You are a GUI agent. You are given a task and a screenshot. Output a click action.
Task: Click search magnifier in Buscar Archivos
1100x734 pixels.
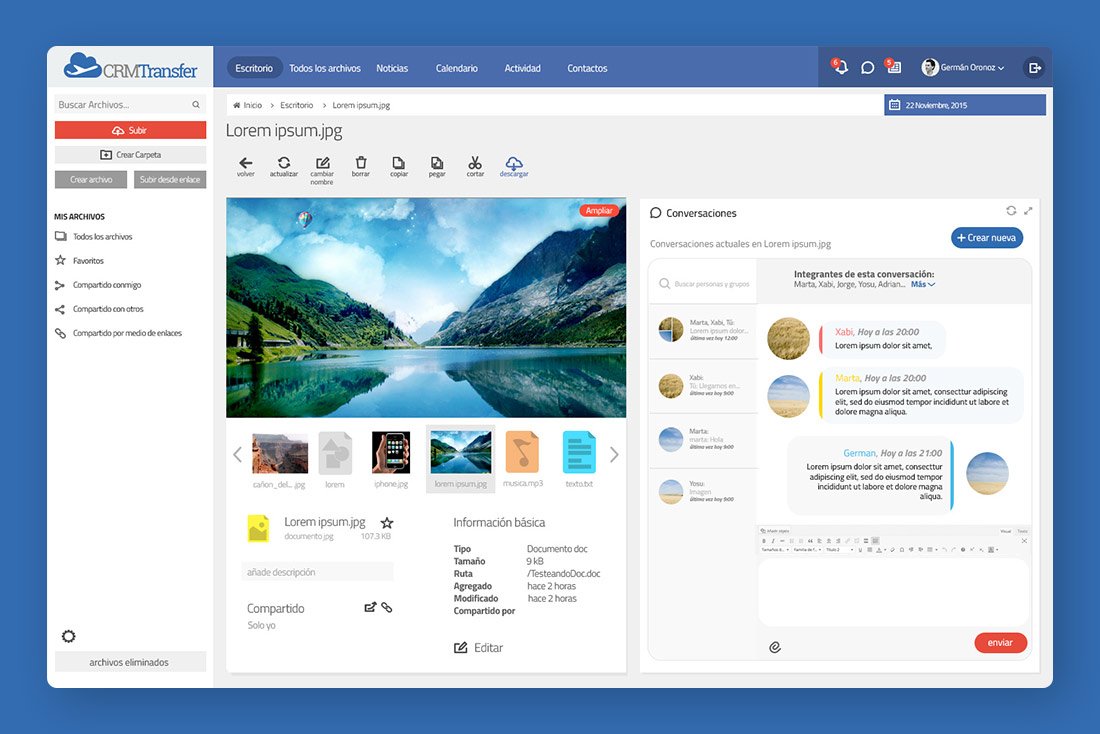click(x=196, y=105)
